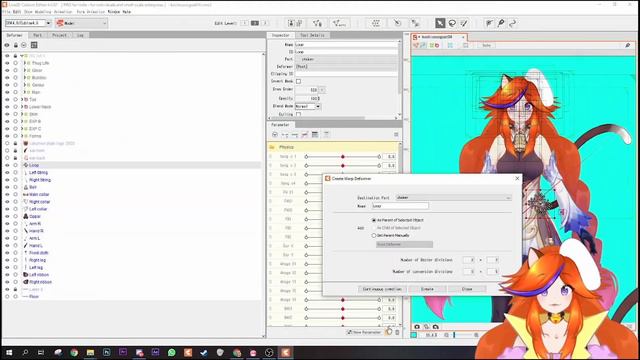The height and width of the screenshot is (360, 640).
Task: Click the Edit Mesh Manually toolbar icon
Action: point(317,23)
